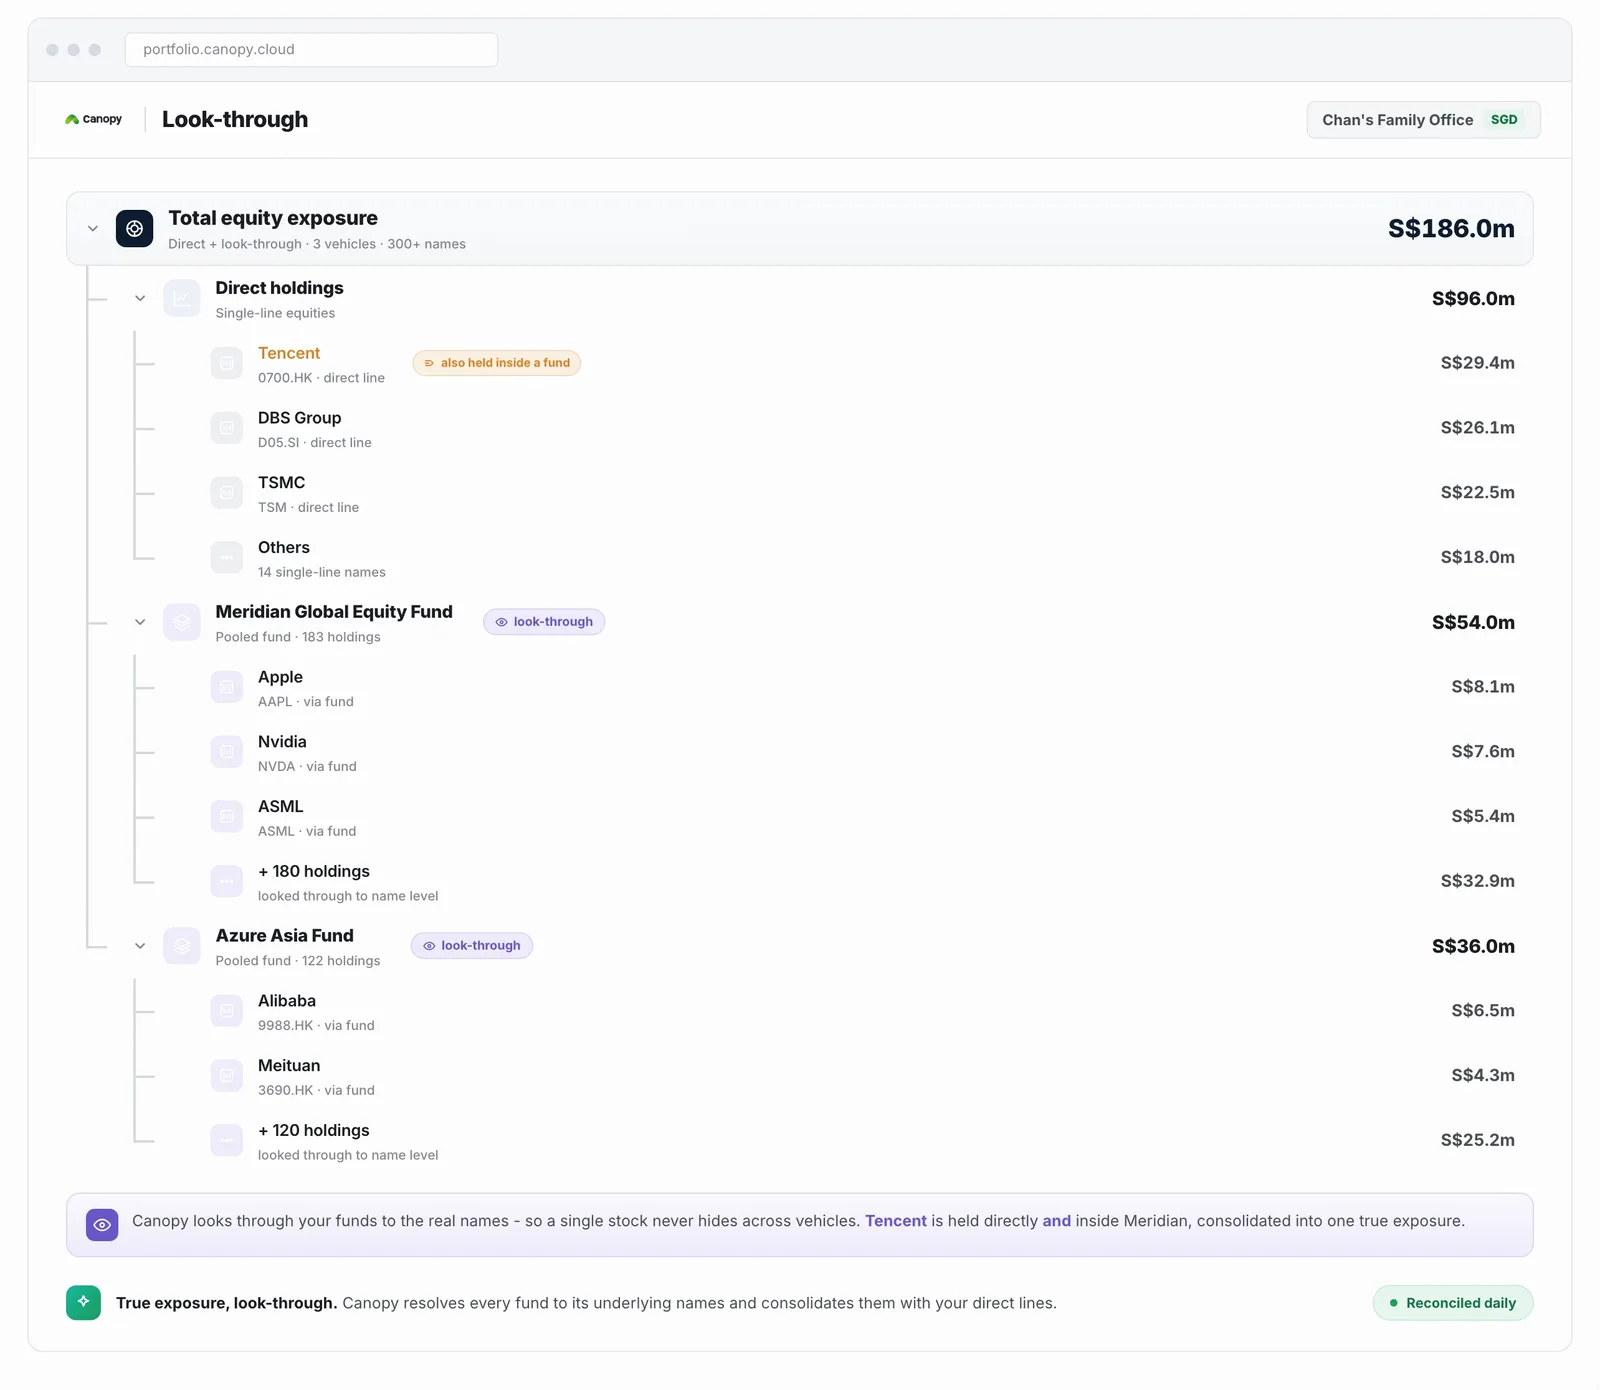The image size is (1600, 1390).
Task: Click the DBS Group row icon
Action: click(x=227, y=428)
